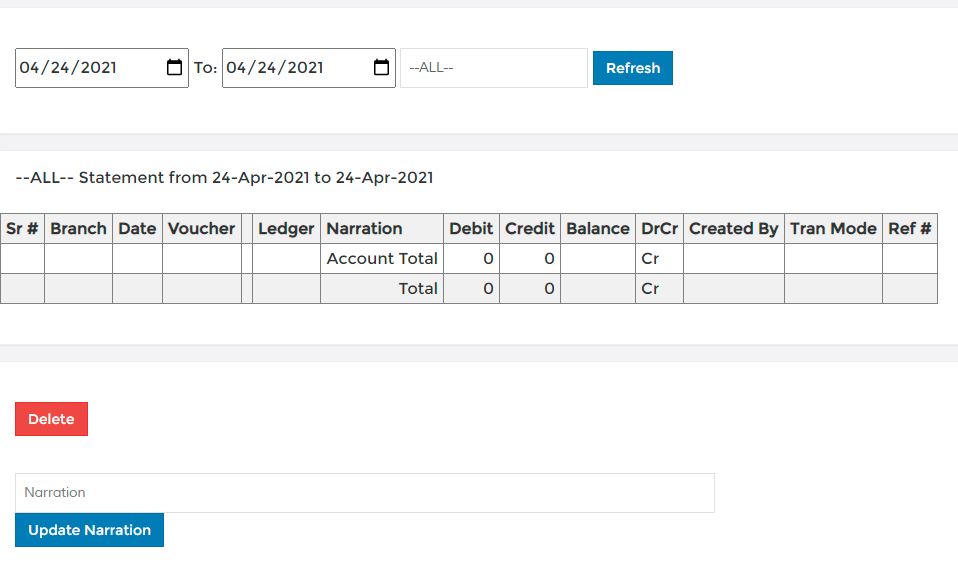Click the Ref # column header
The width and height of the screenshot is (958, 565).
click(x=910, y=228)
